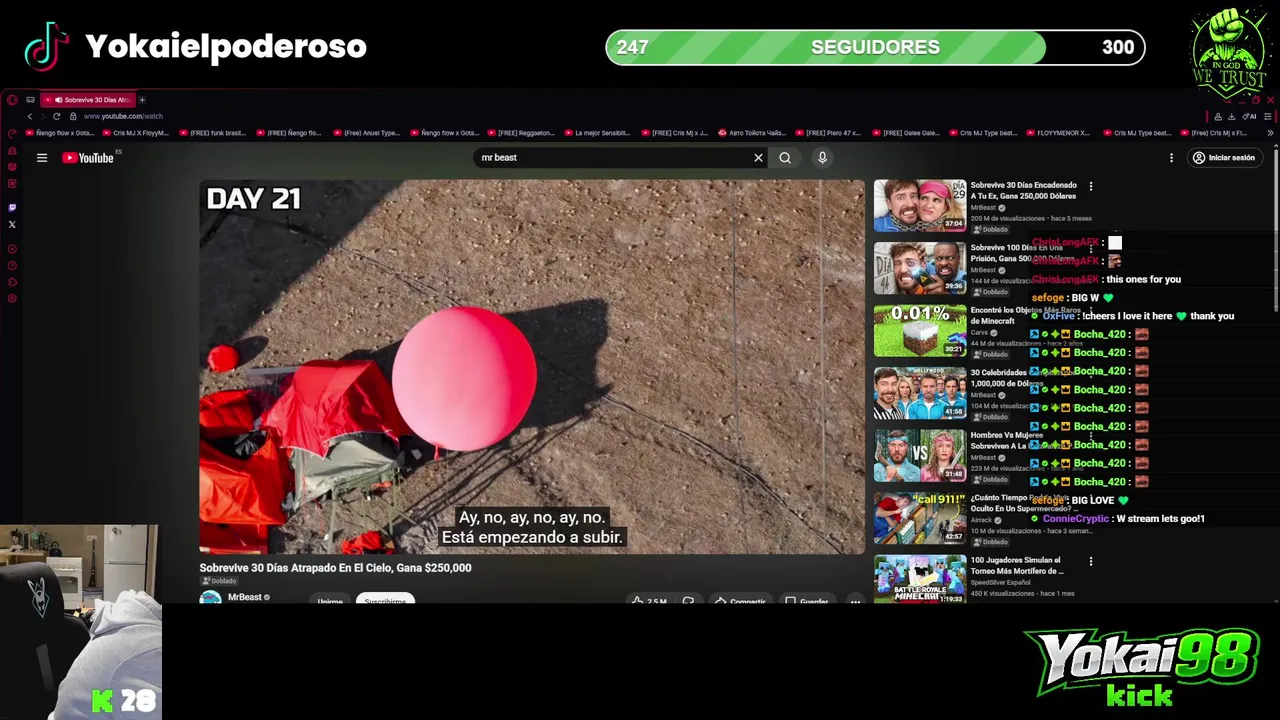Expand the bookmarks overflow chevron

(x=1270, y=133)
